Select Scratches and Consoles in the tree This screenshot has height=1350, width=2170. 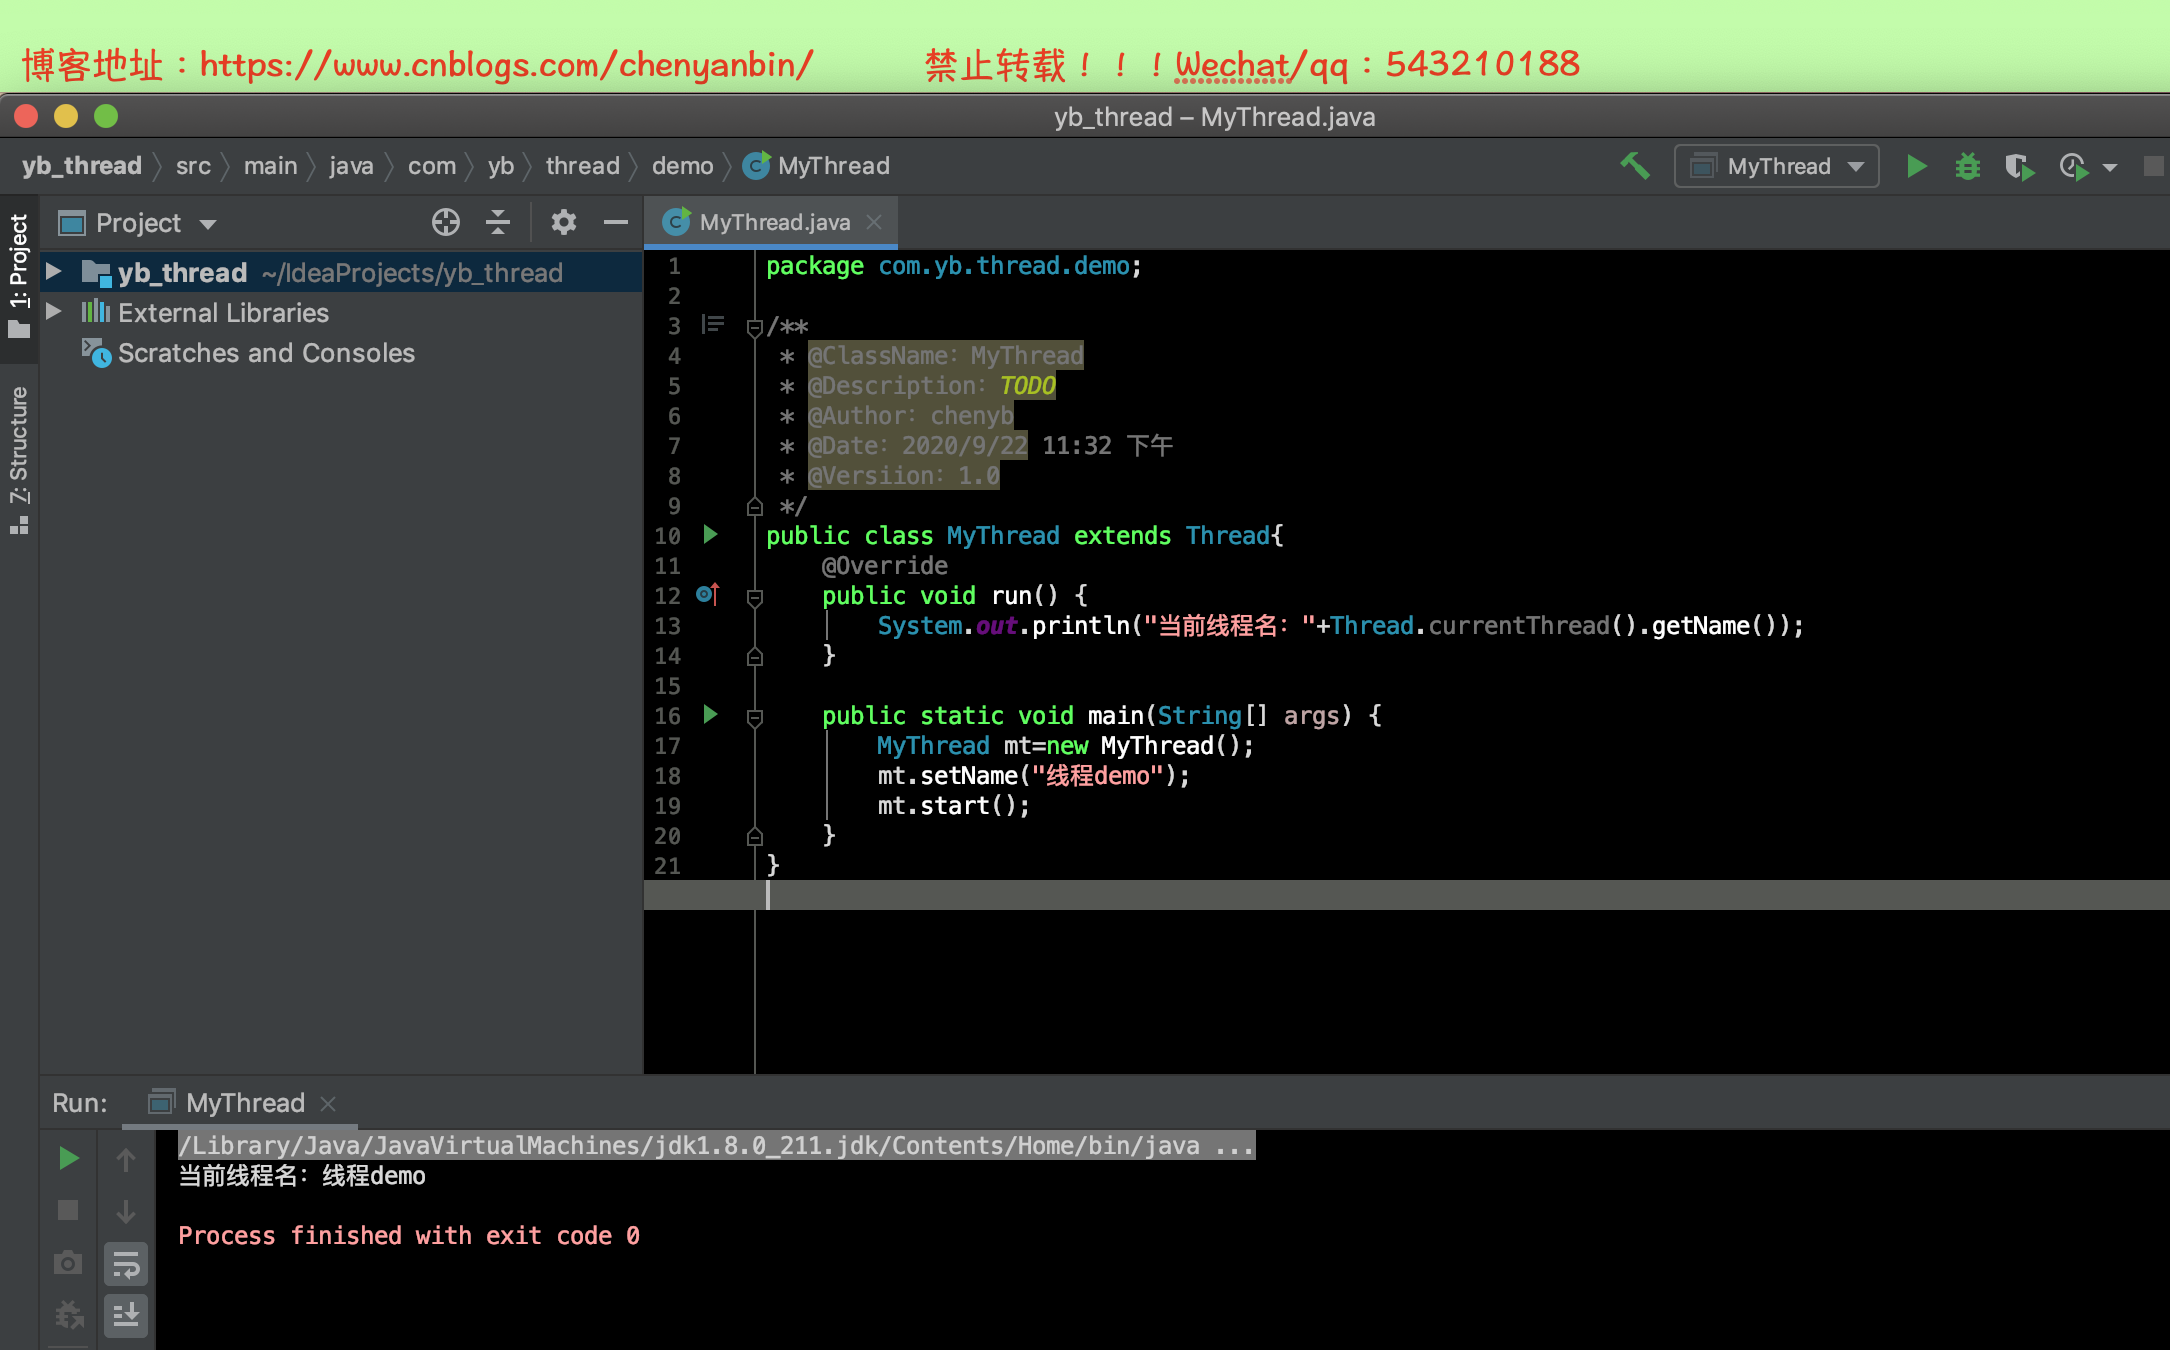click(266, 353)
